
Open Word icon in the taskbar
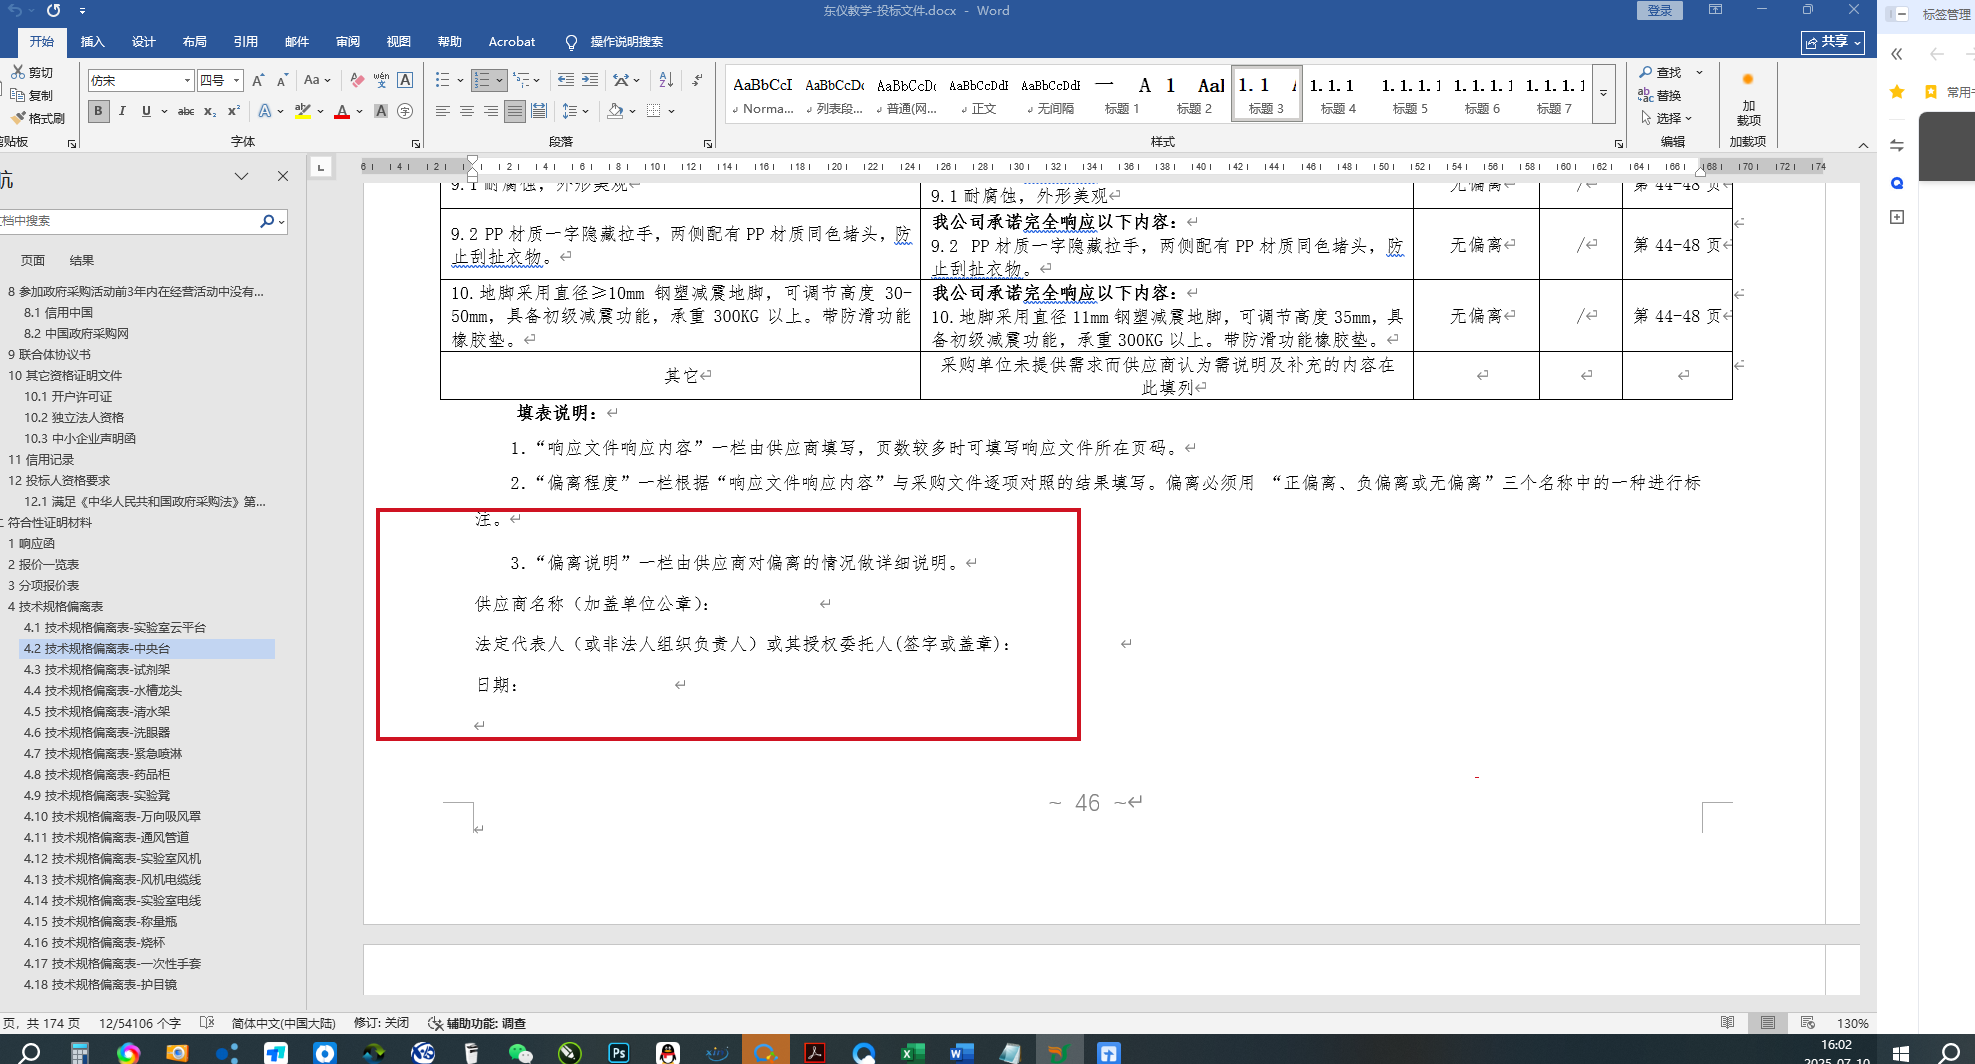coord(961,1053)
